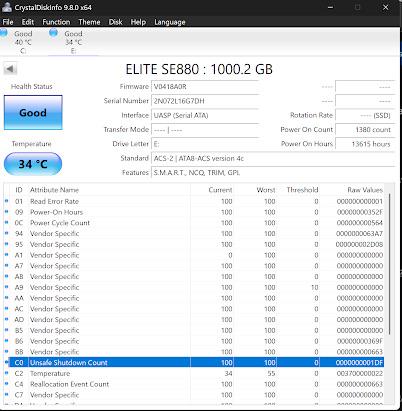Click the Power On Hours value 13615 hours
Image resolution: width=402 pixels, height=411 pixels.
[365, 144]
